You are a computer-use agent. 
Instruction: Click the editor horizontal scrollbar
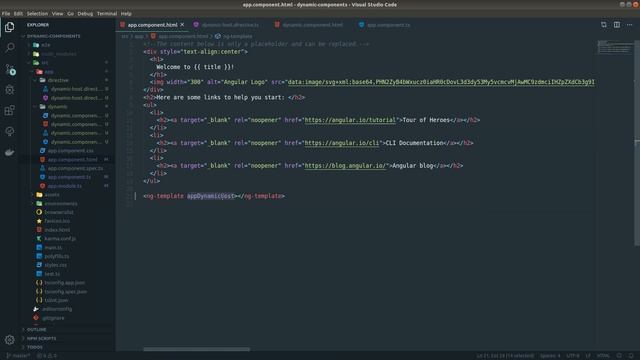click(196, 349)
